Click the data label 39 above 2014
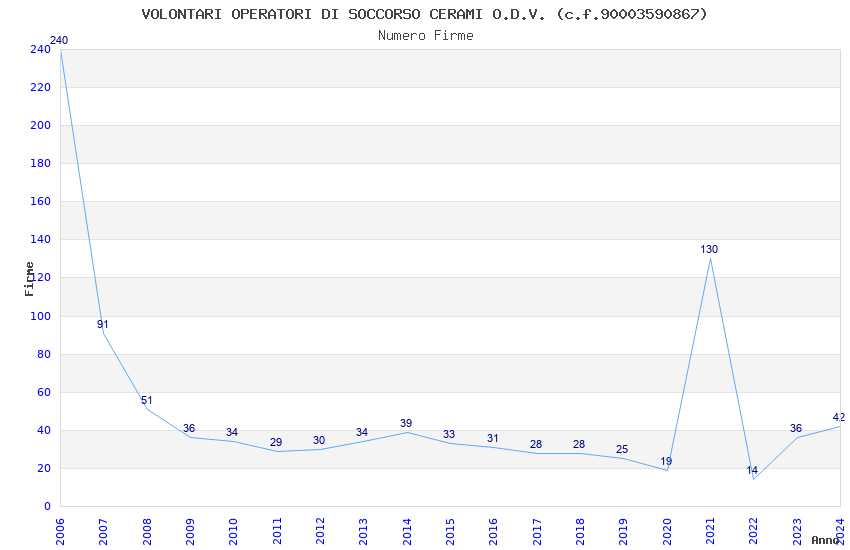Image resolution: width=850 pixels, height=550 pixels. 406,423
